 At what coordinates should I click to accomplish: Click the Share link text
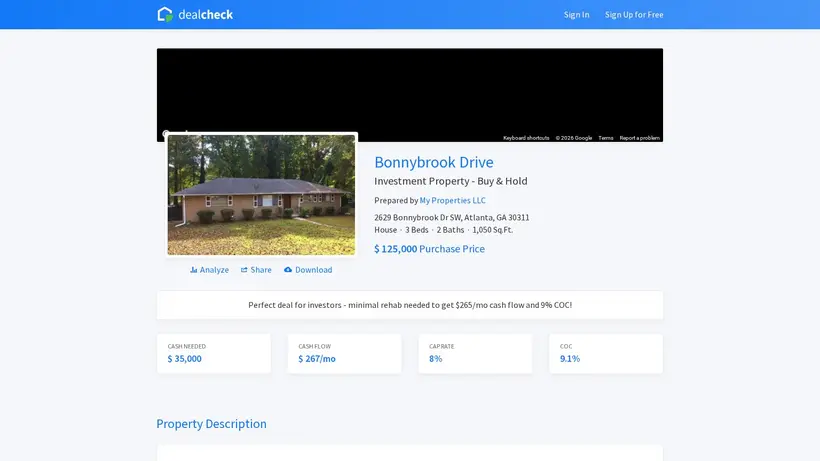tap(261, 270)
